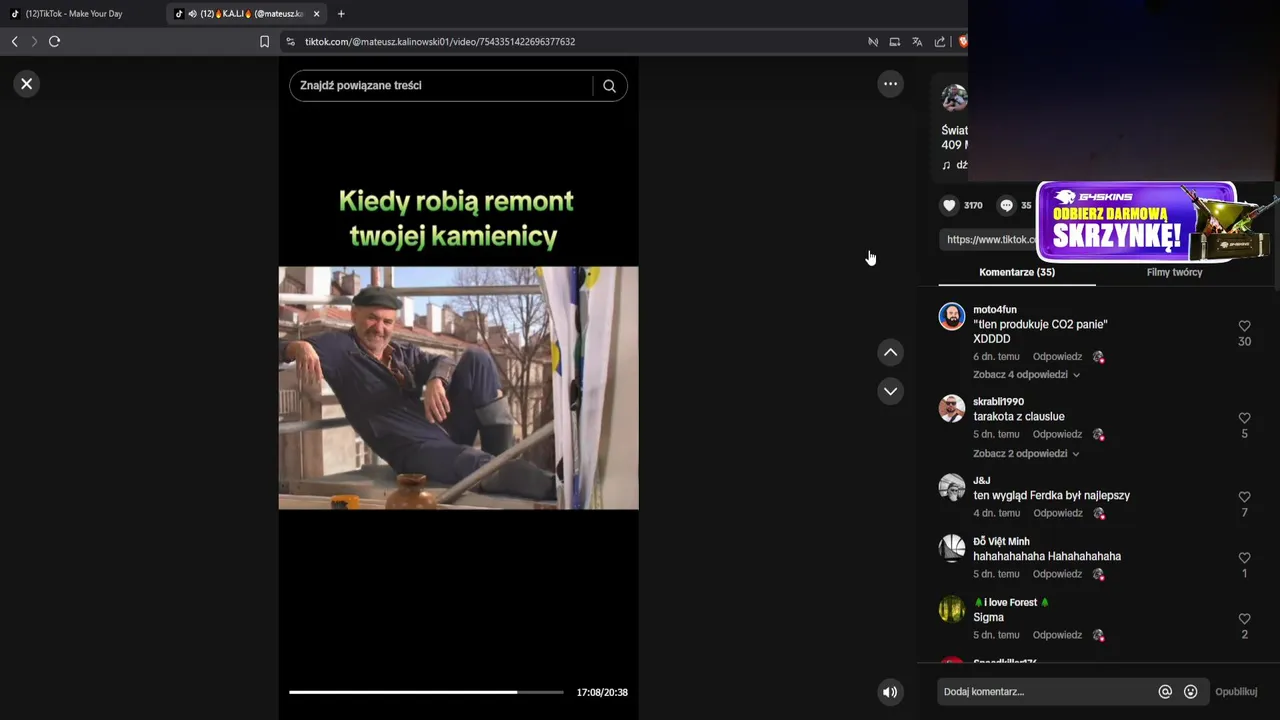Bookmark this page via the bookmark icon
1280x720 pixels.
(x=264, y=42)
